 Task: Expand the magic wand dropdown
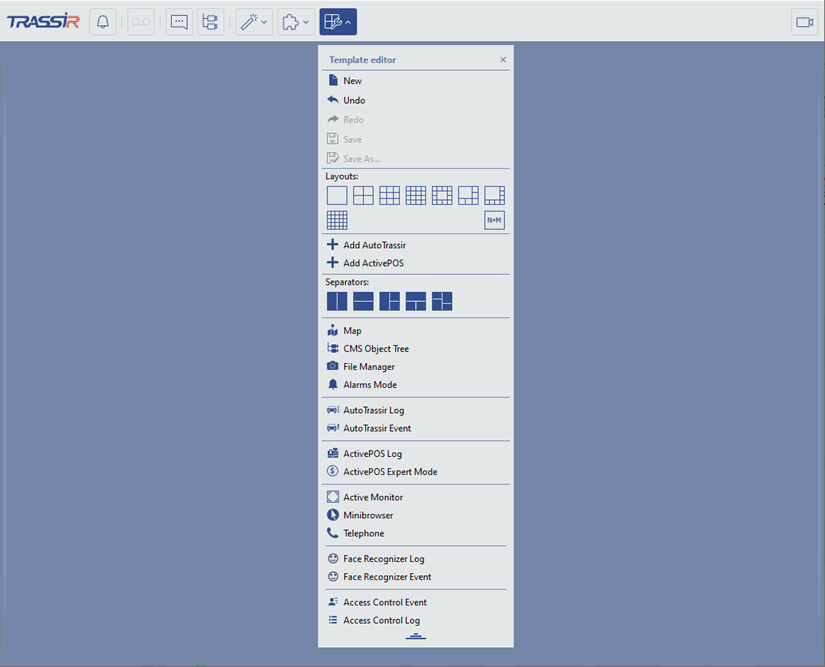pyautogui.click(x=254, y=22)
